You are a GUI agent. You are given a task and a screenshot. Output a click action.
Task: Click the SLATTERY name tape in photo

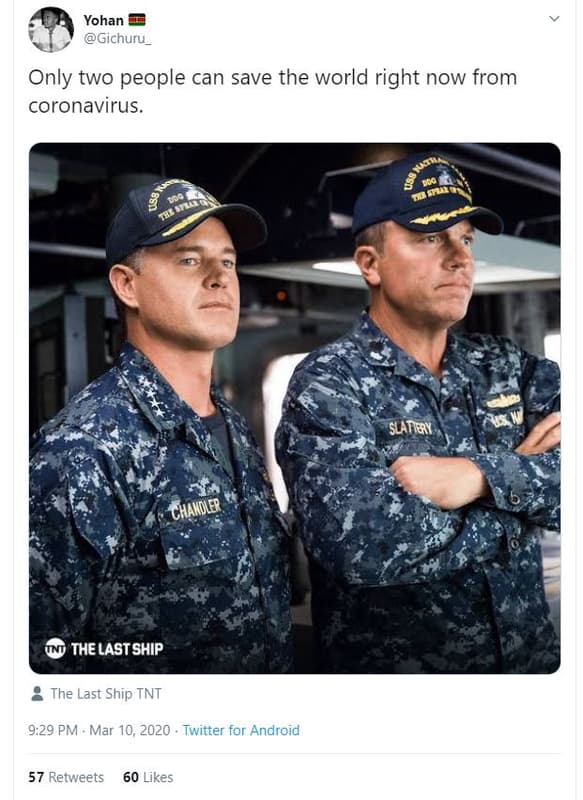411,428
